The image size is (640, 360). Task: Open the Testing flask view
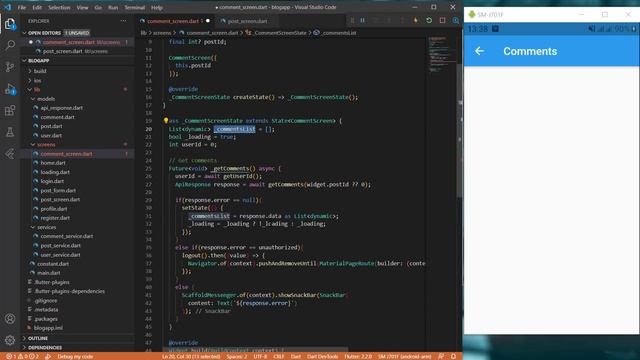tap(10, 132)
